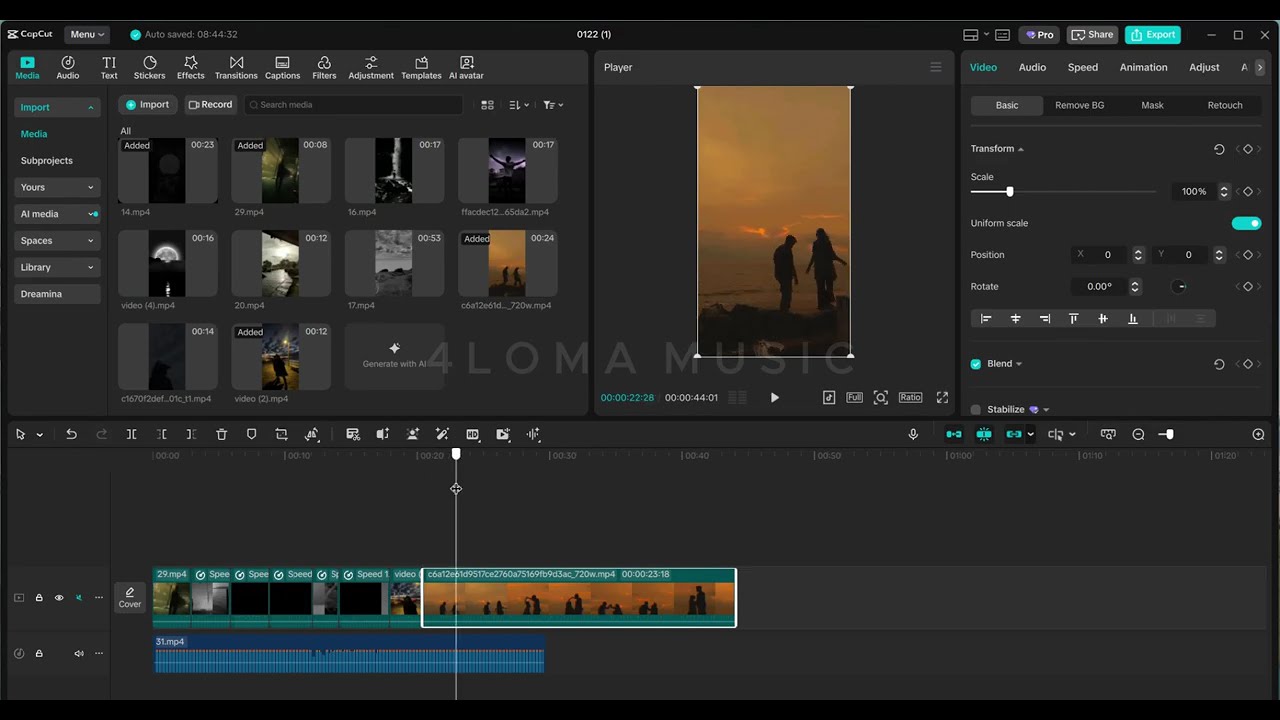Hide the main video track
This screenshot has height=720, width=1280.
point(59,598)
